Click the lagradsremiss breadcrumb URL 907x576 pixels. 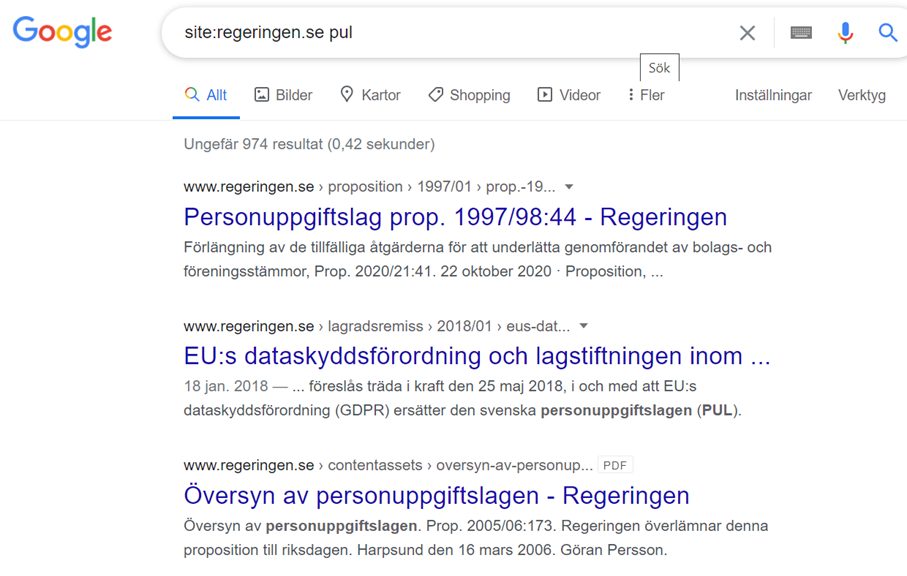[377, 326]
